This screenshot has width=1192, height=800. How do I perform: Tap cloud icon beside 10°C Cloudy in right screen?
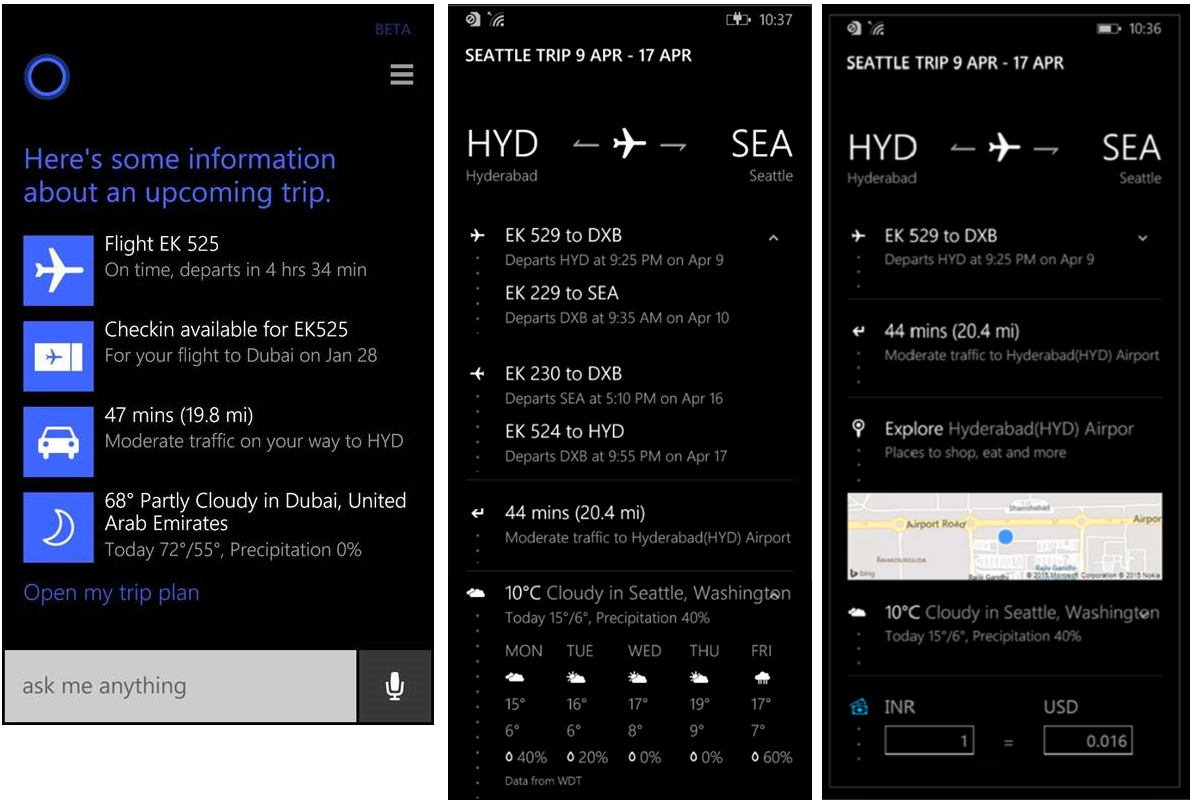tap(857, 612)
